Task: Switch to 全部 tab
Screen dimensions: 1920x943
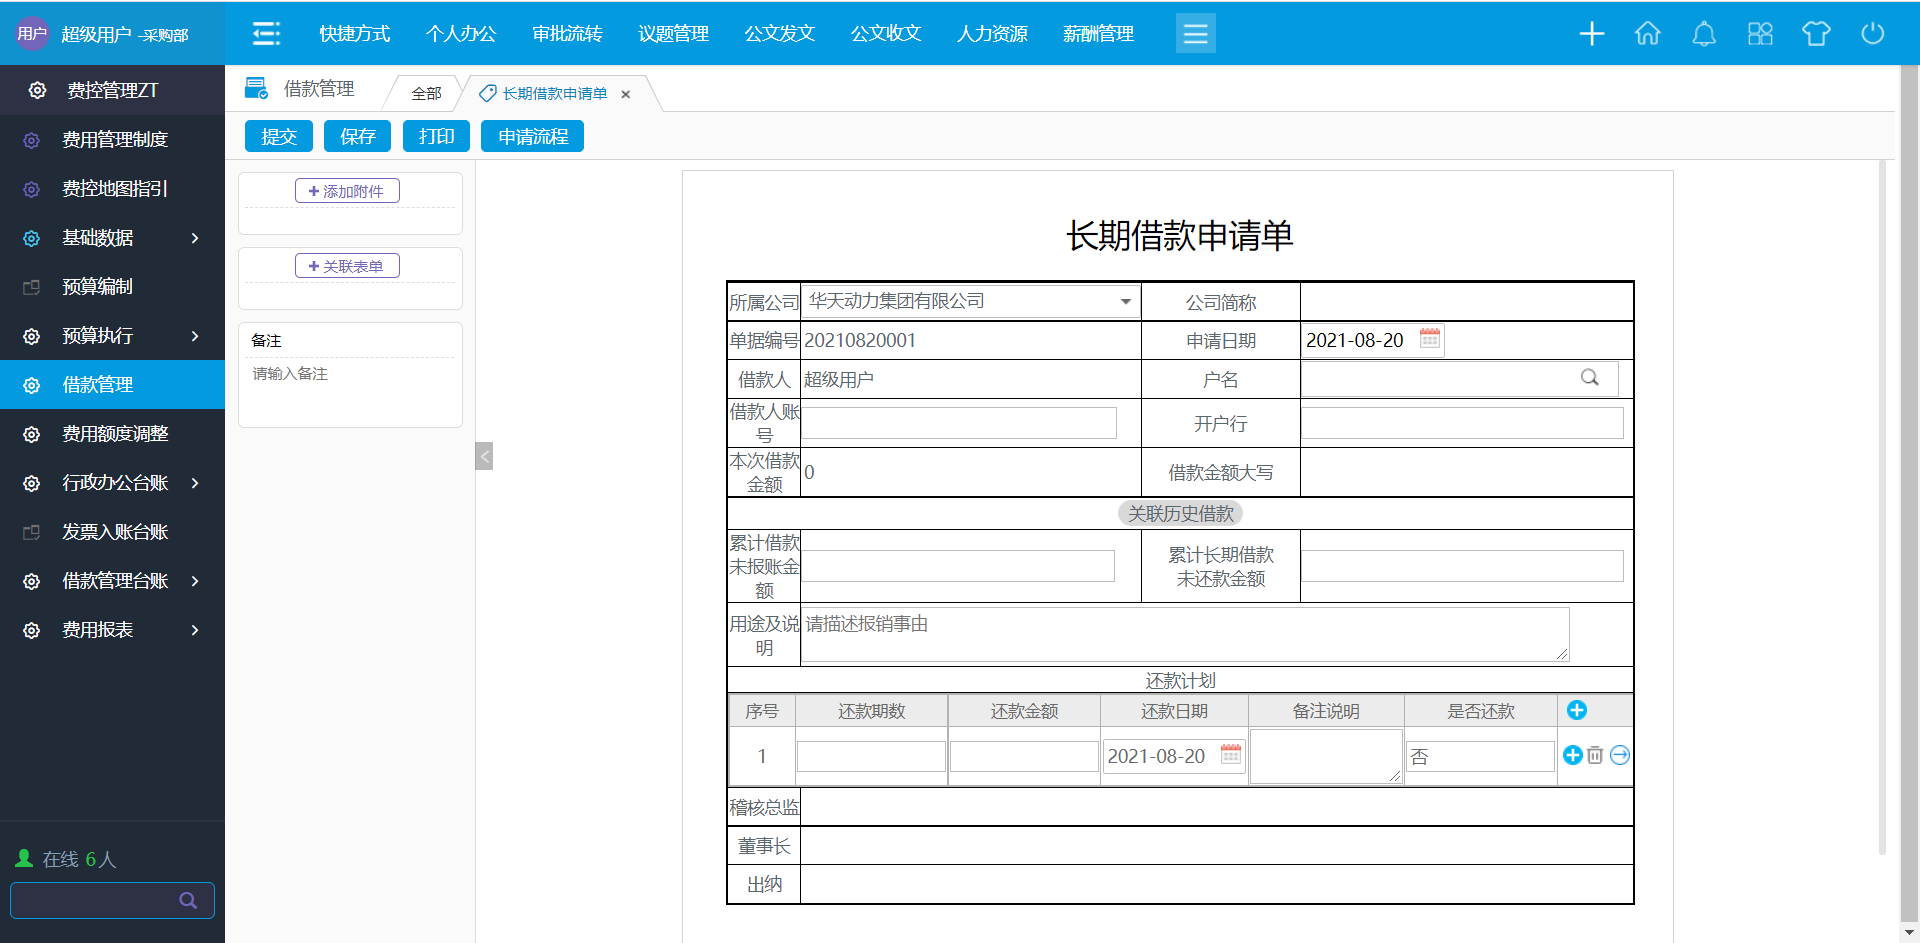Action: click(x=426, y=93)
